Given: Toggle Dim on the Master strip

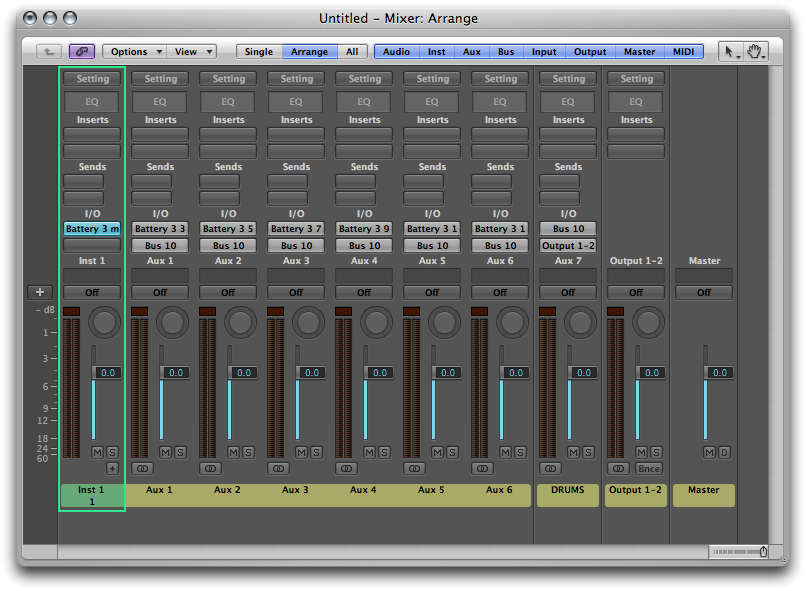Looking at the screenshot, I should coord(724,452).
